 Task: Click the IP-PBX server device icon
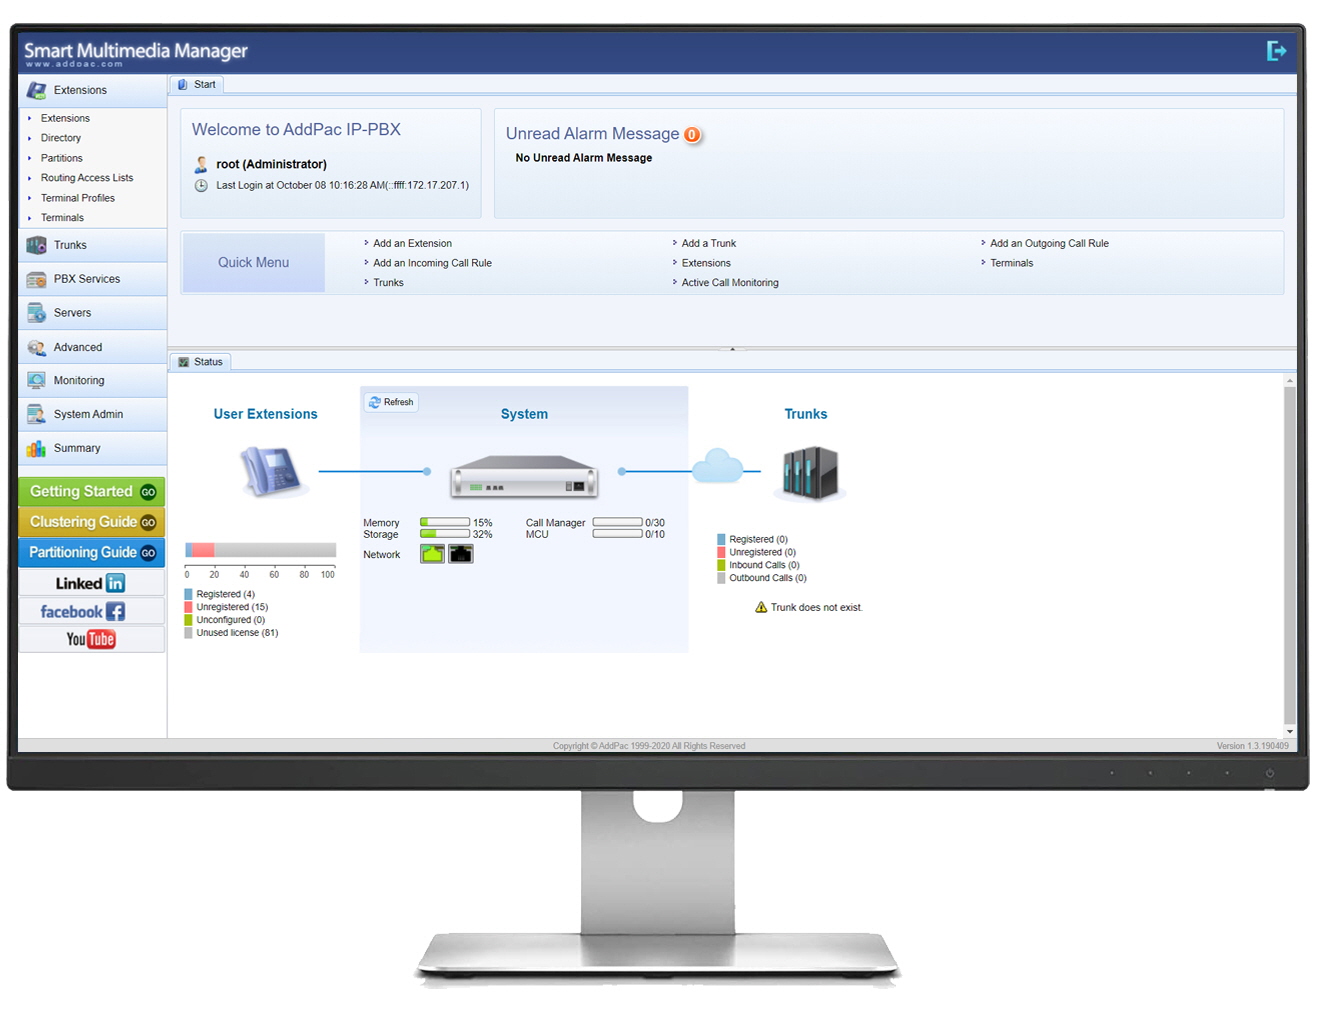pos(523,477)
